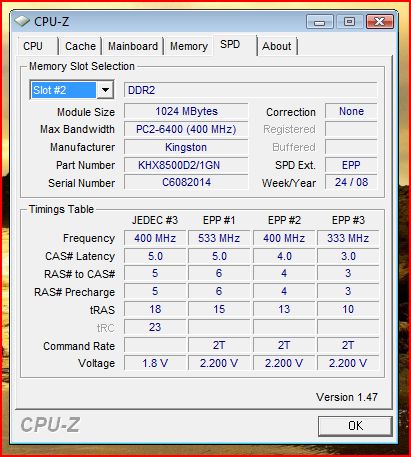This screenshot has width=411, height=457.
Task: Click the C6082014 serial number
Action: tap(186, 182)
